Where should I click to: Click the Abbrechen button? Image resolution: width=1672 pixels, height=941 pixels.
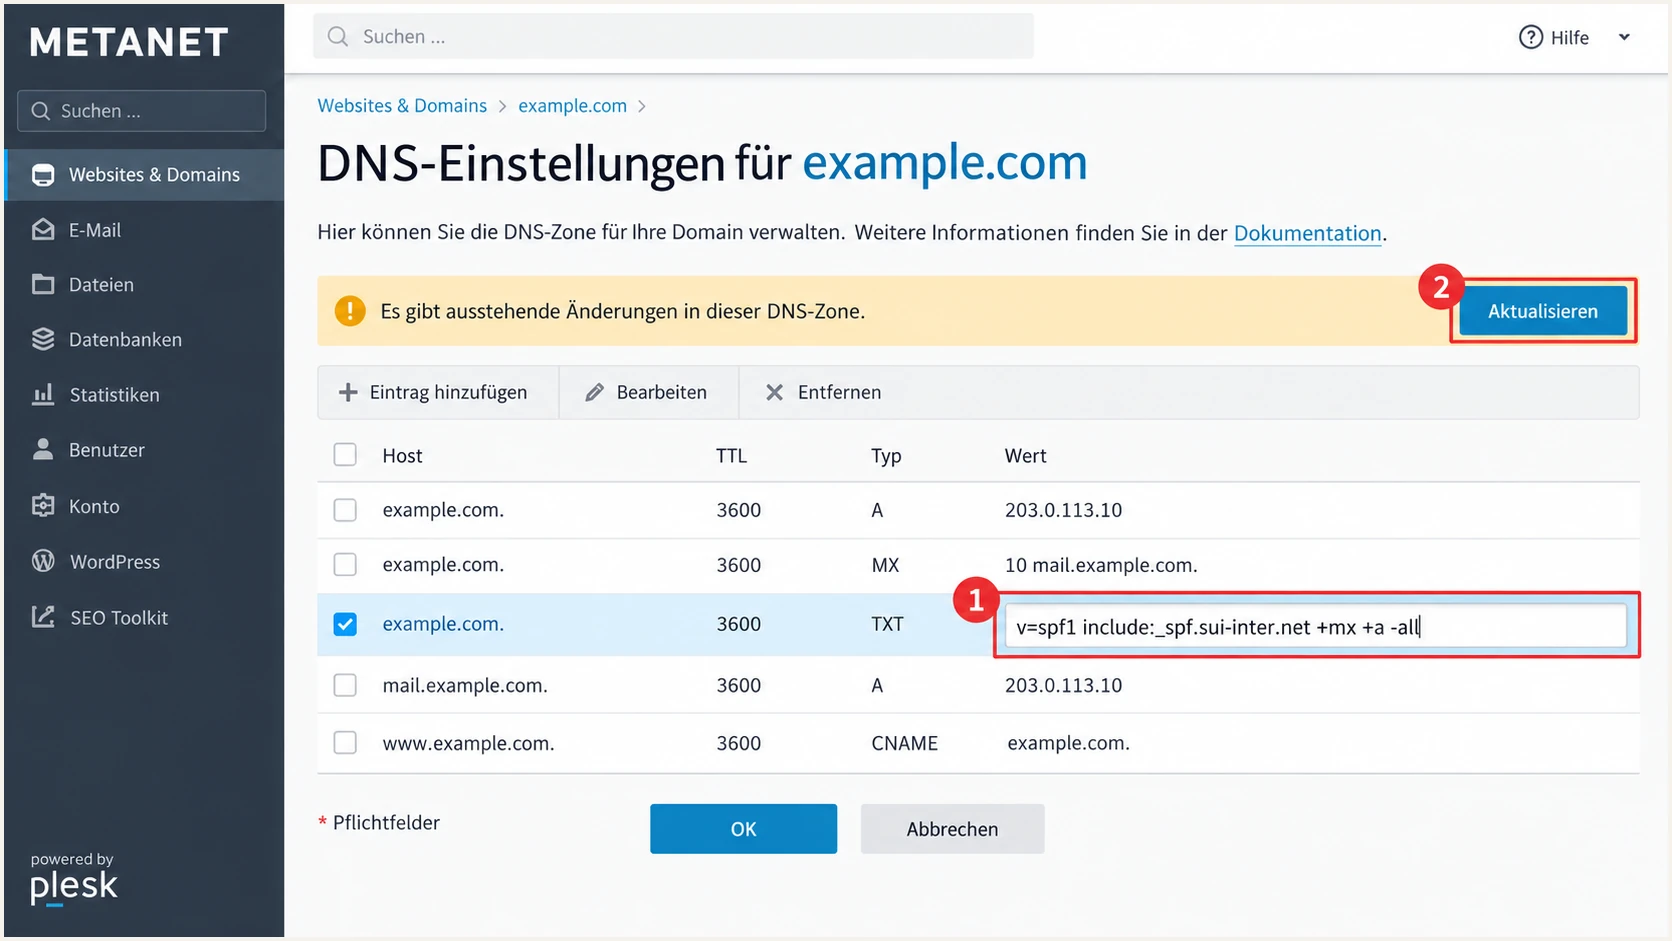(x=952, y=829)
